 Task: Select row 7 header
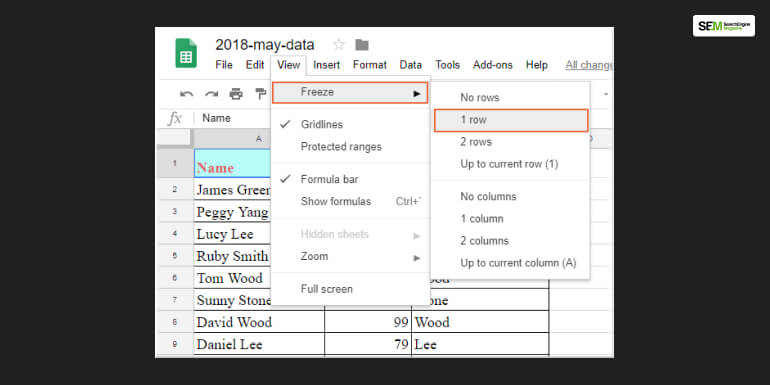(175, 300)
